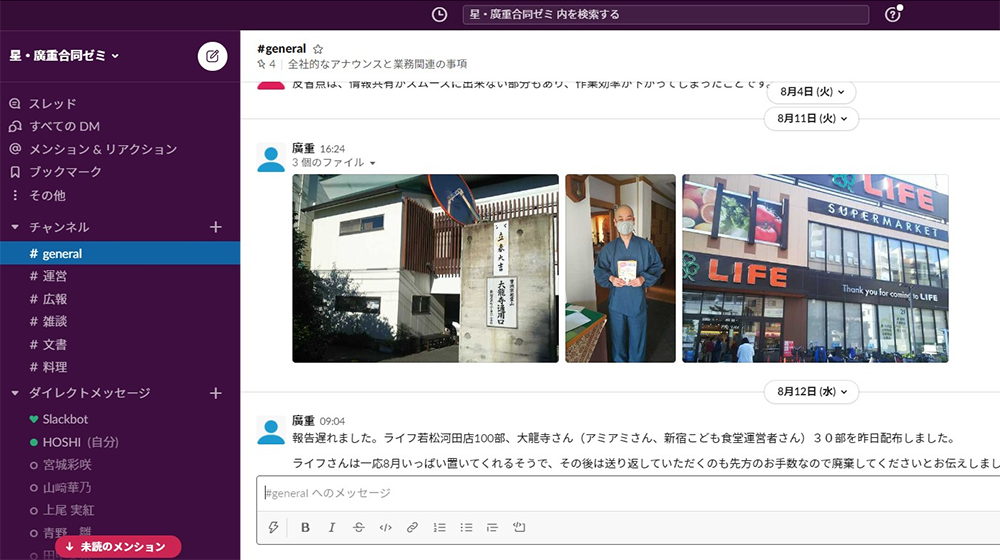The height and width of the screenshot is (560, 1000).
Task: Open 廣重 avatar on the 09:04 message
Action: 270,431
